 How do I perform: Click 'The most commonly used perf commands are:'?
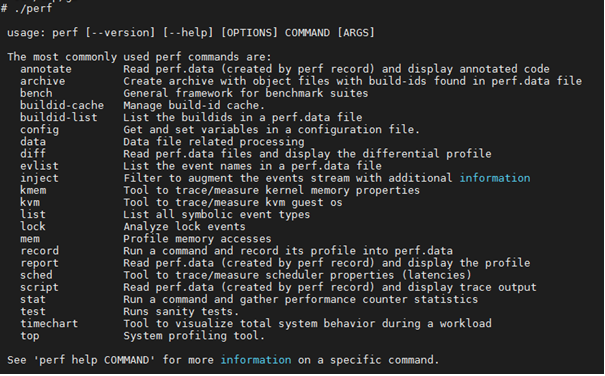(139, 57)
